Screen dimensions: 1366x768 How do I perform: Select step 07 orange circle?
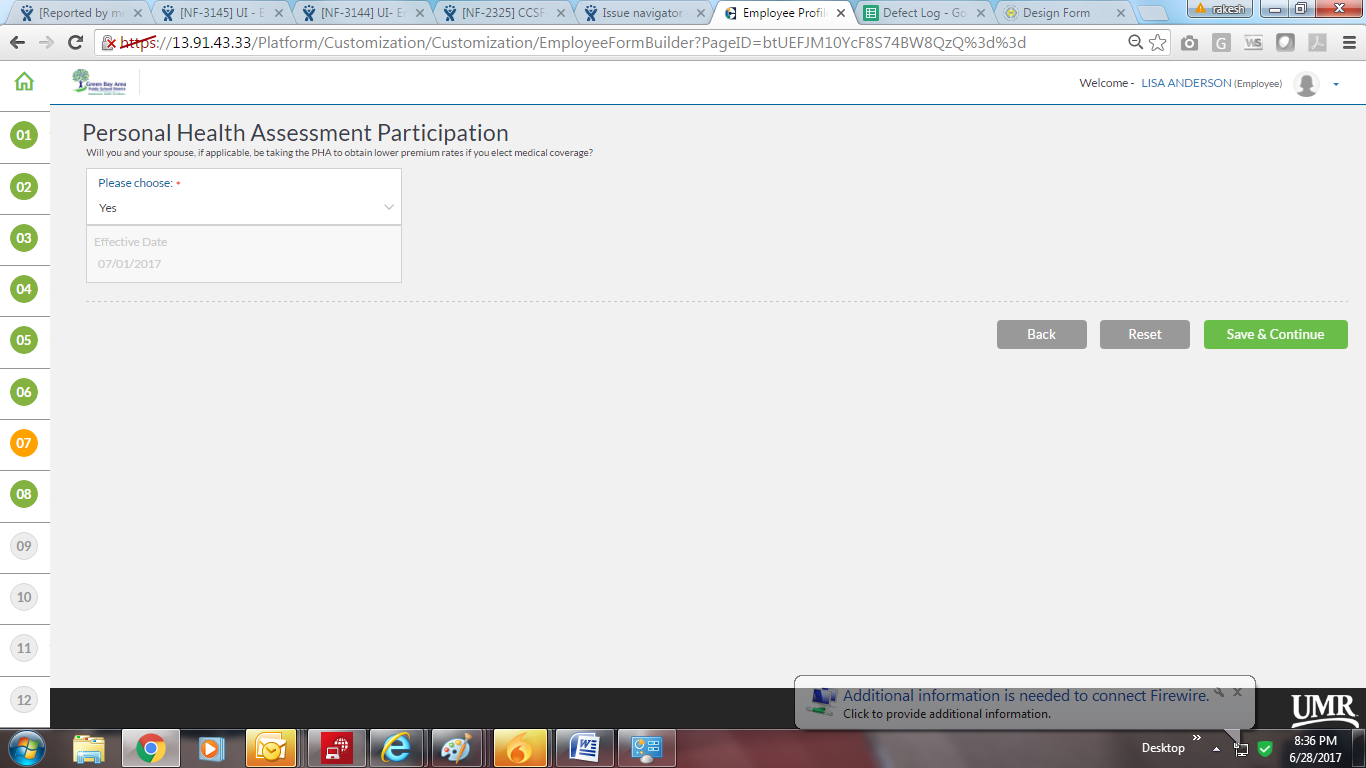click(24, 443)
